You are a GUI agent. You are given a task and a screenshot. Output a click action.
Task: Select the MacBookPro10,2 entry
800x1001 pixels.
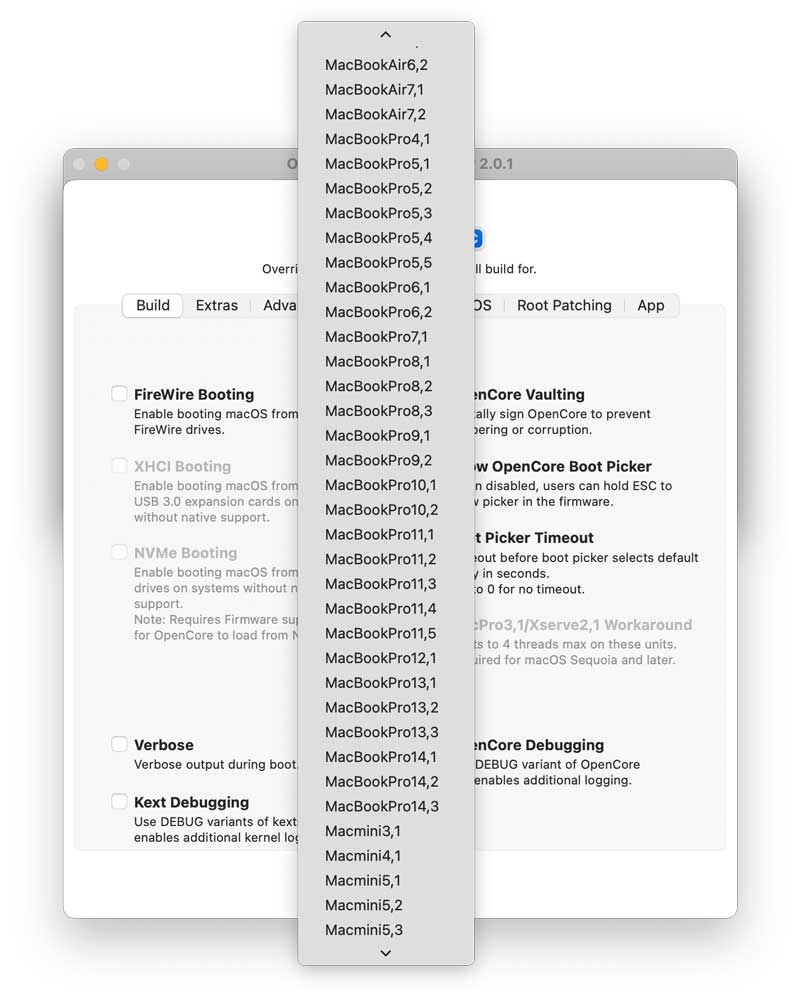coord(386,510)
